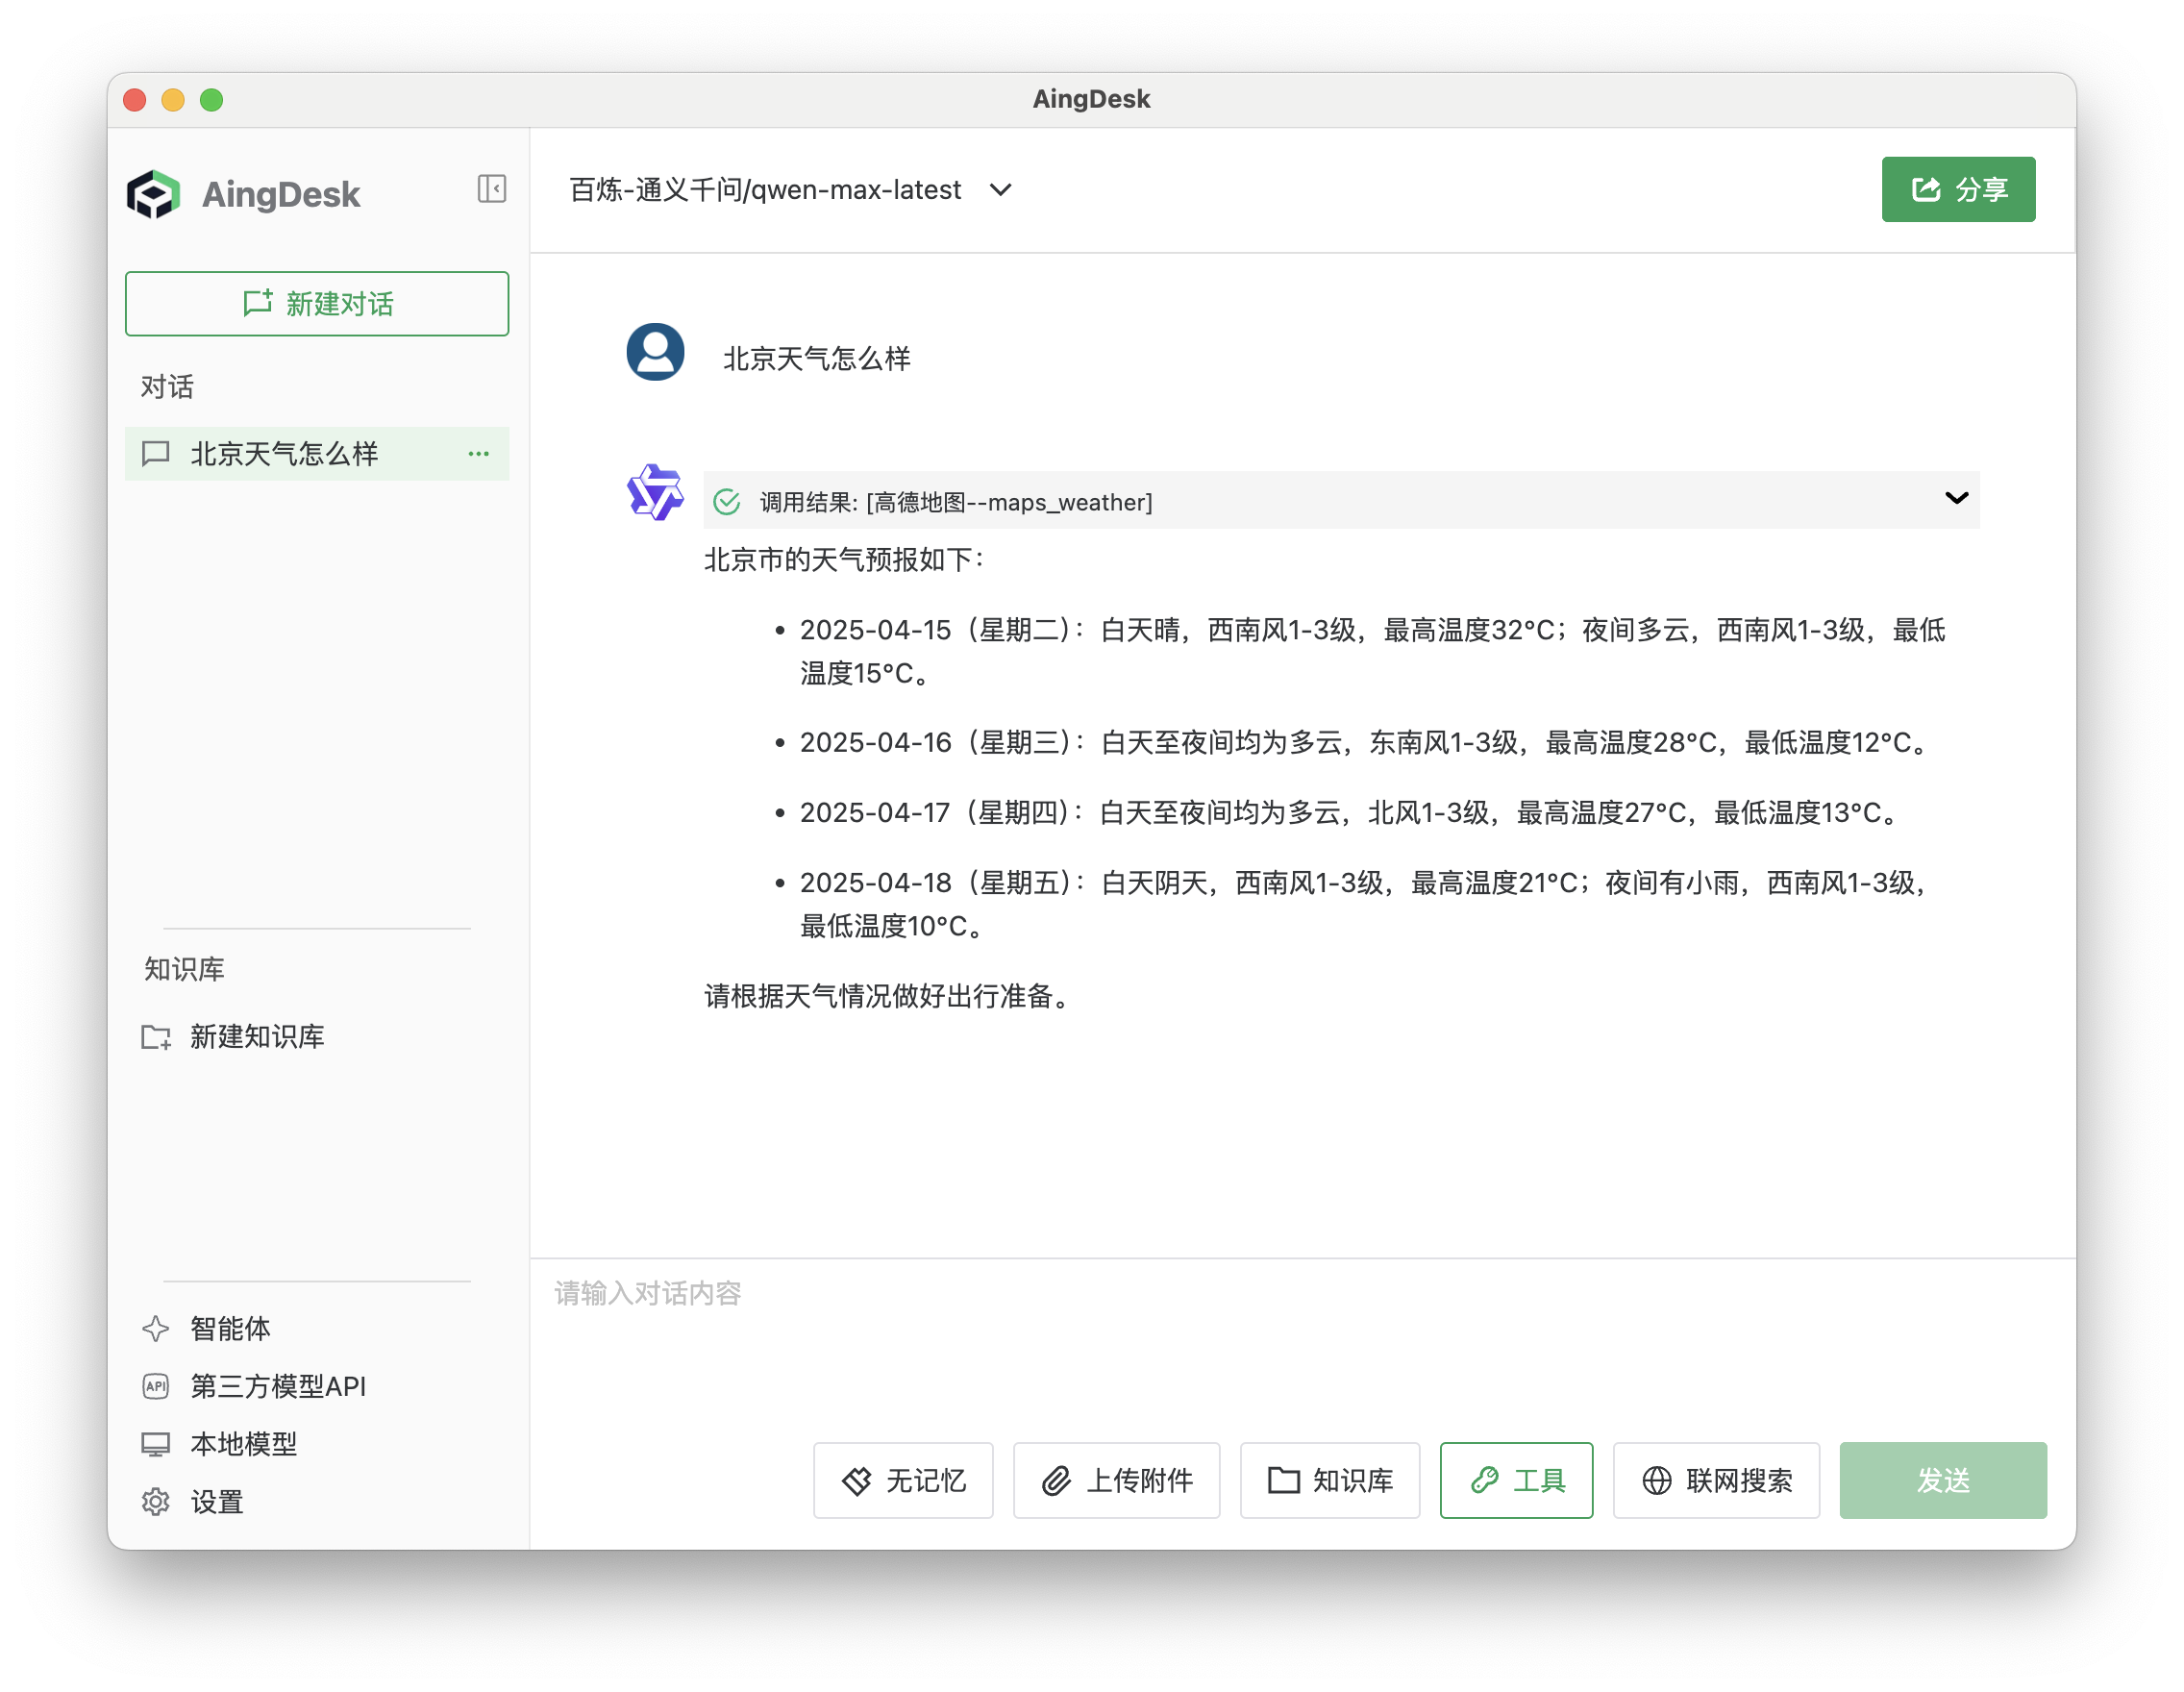Screen dimensions: 2184x1692
Task: Open the 知识库 selector in input toolbar
Action: [1330, 1480]
